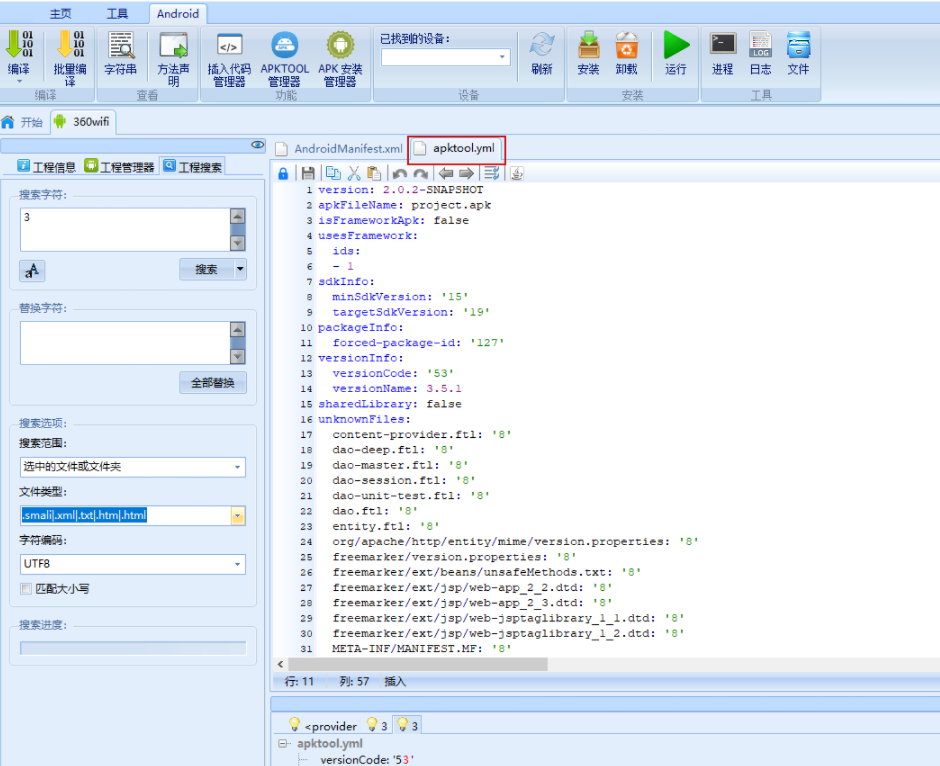Open the 文件 file manager icon
The width and height of the screenshot is (940, 766).
click(799, 44)
